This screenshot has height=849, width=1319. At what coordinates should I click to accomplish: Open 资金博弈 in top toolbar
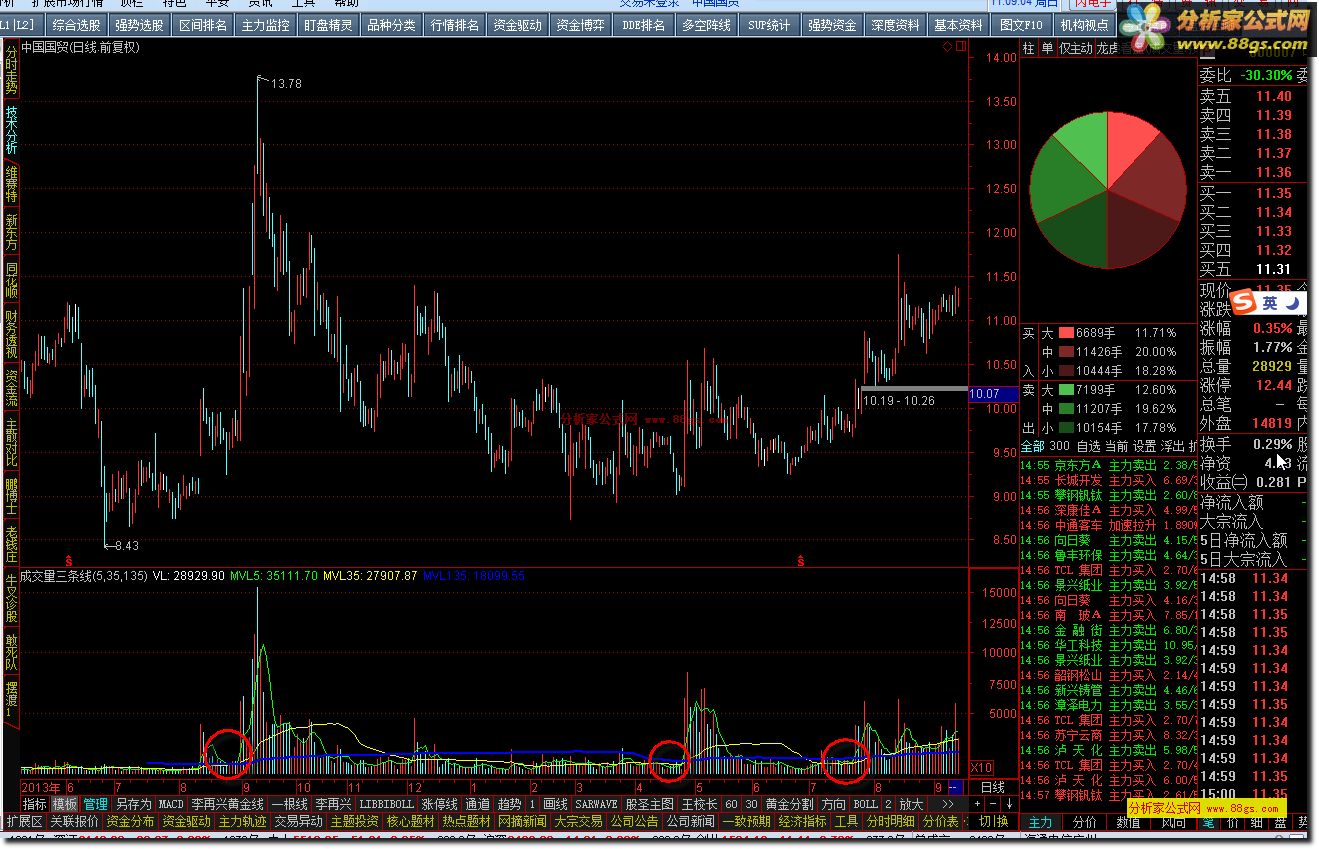click(x=580, y=25)
